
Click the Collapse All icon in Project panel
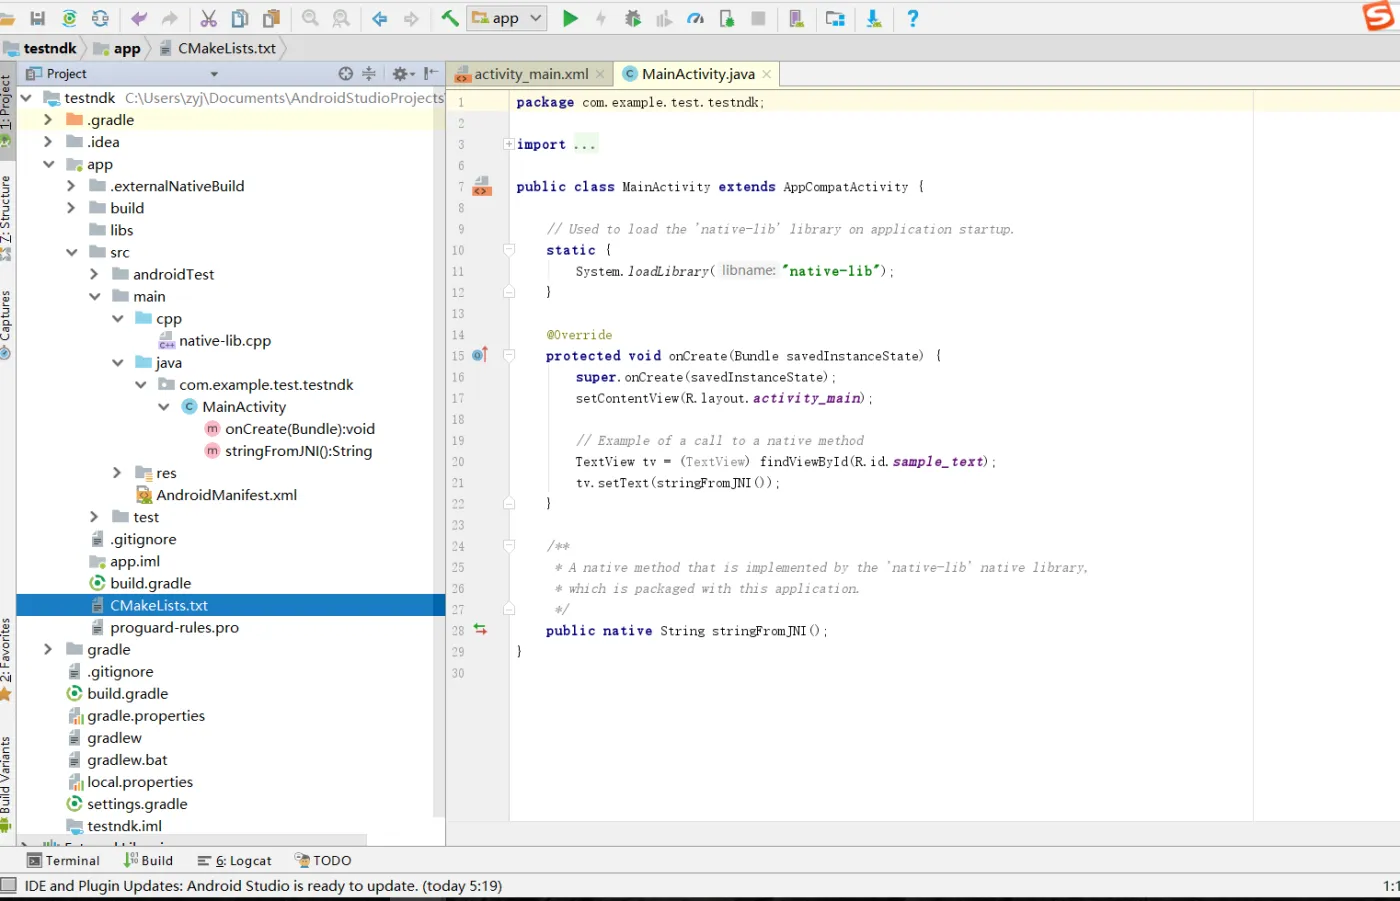pos(369,73)
